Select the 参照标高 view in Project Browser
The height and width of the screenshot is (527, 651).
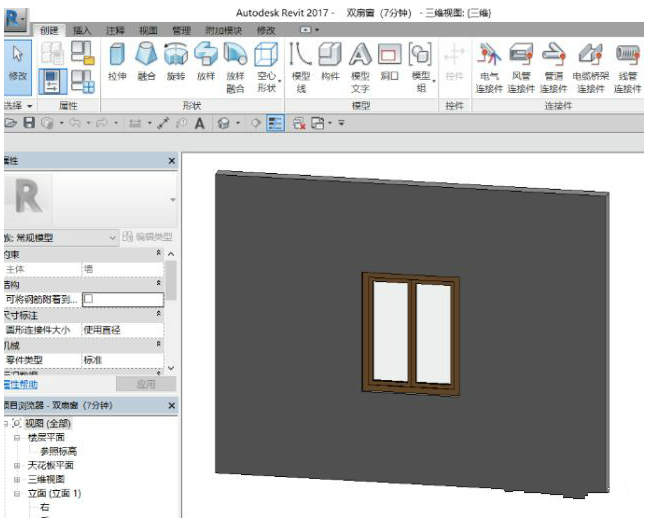coord(59,451)
